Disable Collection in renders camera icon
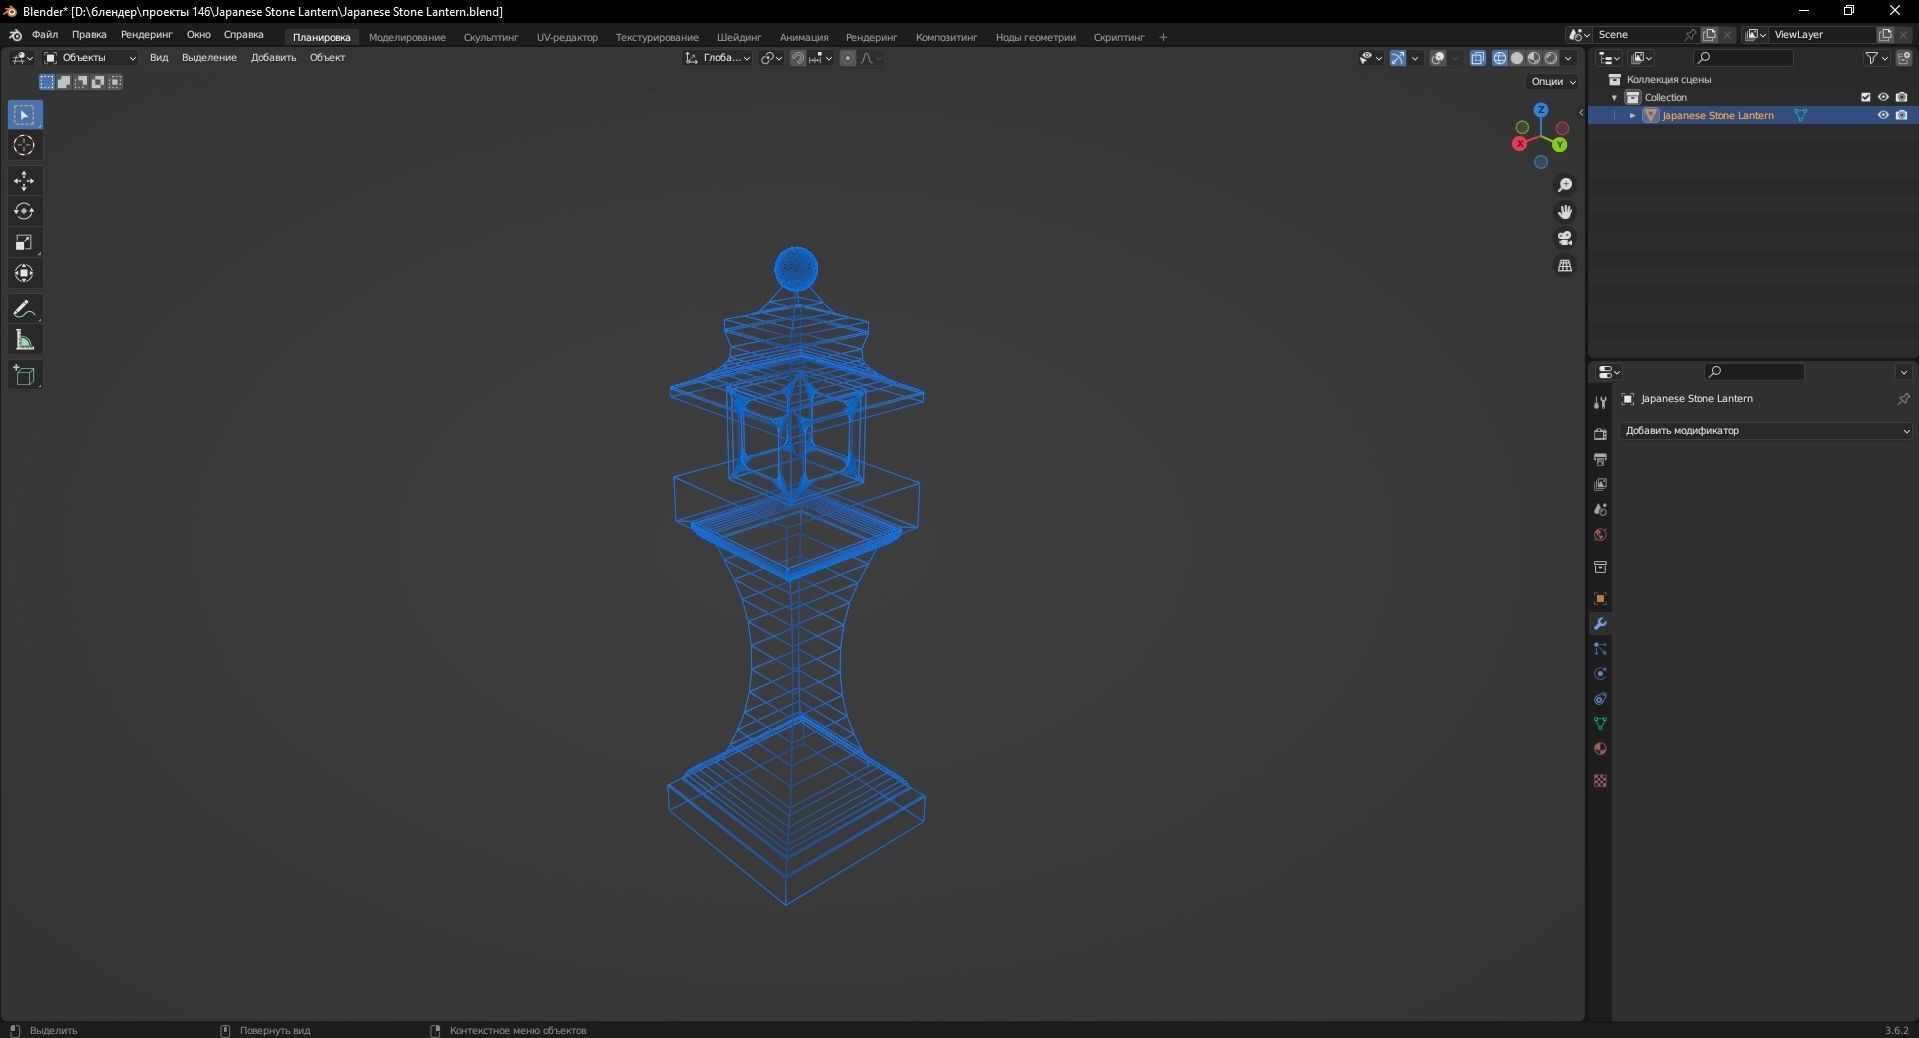1919x1038 pixels. pyautogui.click(x=1902, y=97)
